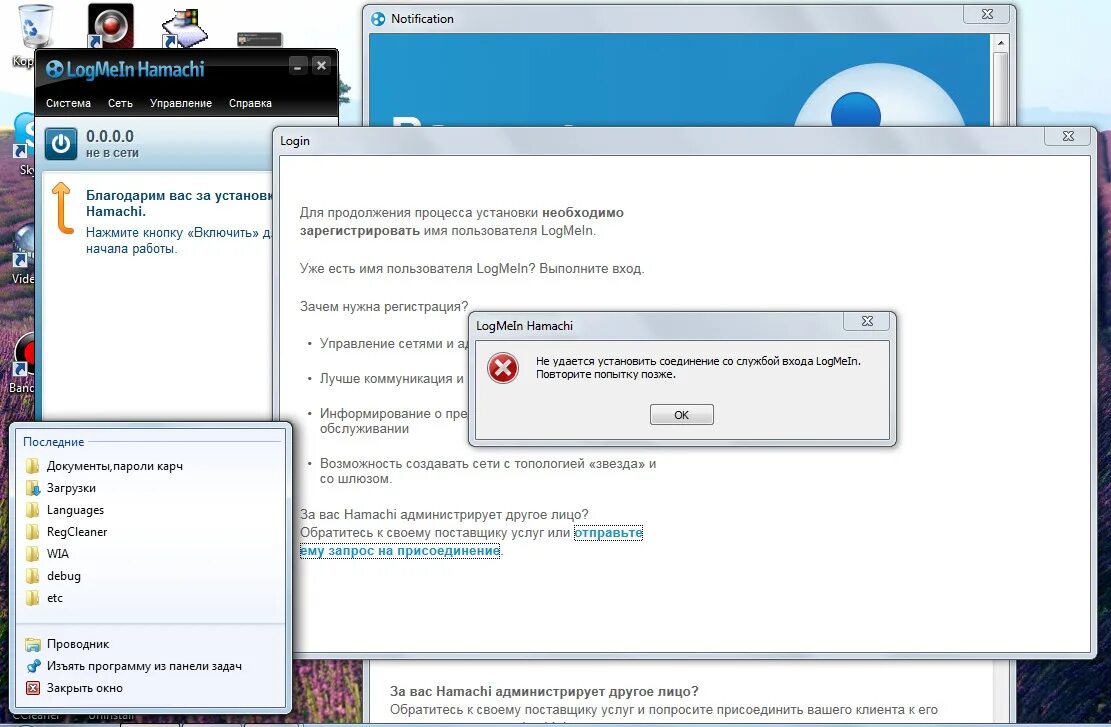Open the red record-button desktop shortcut
Viewport: 1111px width, 727px height.
coord(111,26)
